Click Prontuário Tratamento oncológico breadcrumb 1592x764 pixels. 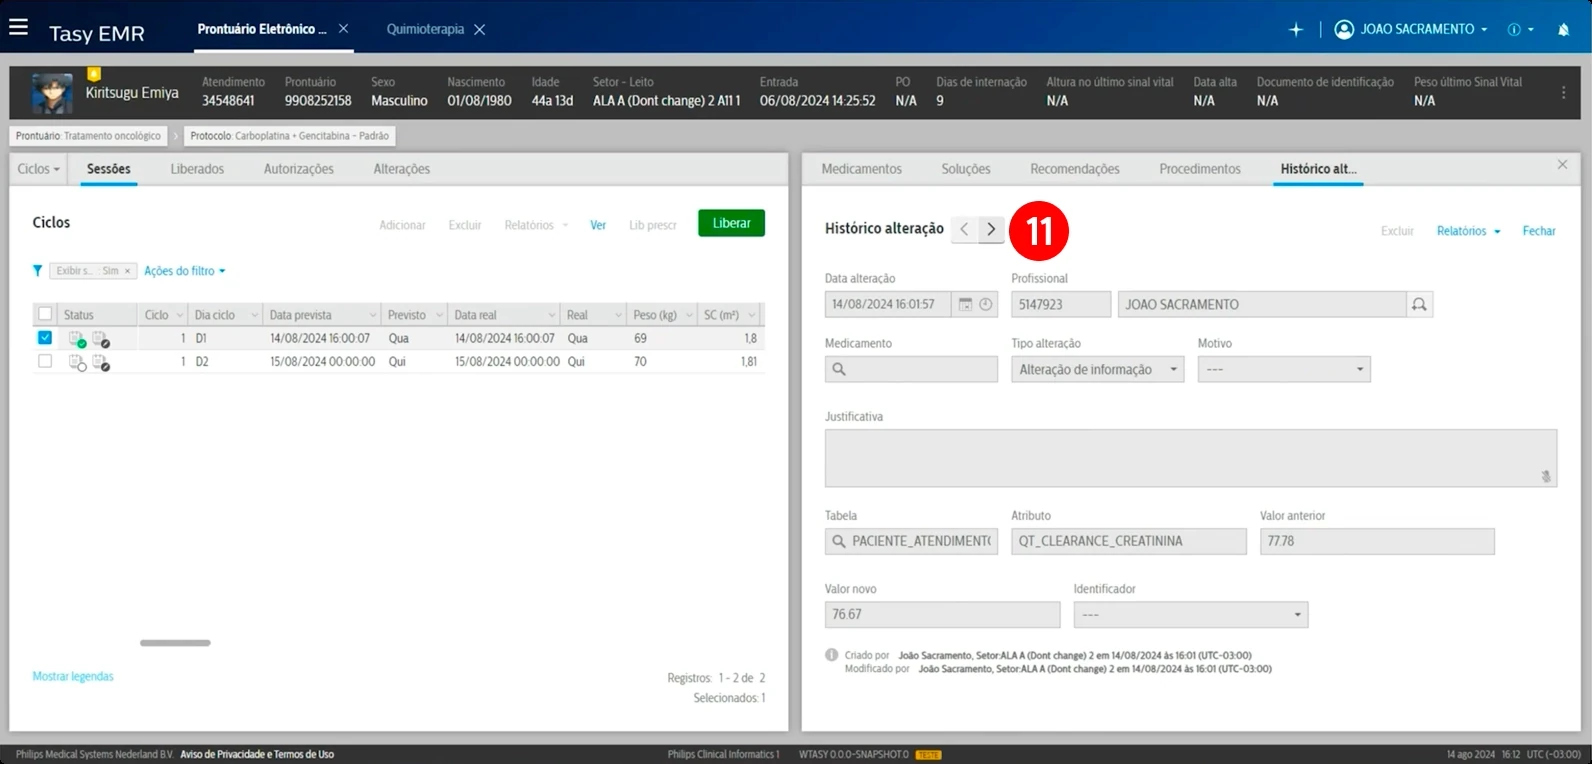(x=88, y=136)
